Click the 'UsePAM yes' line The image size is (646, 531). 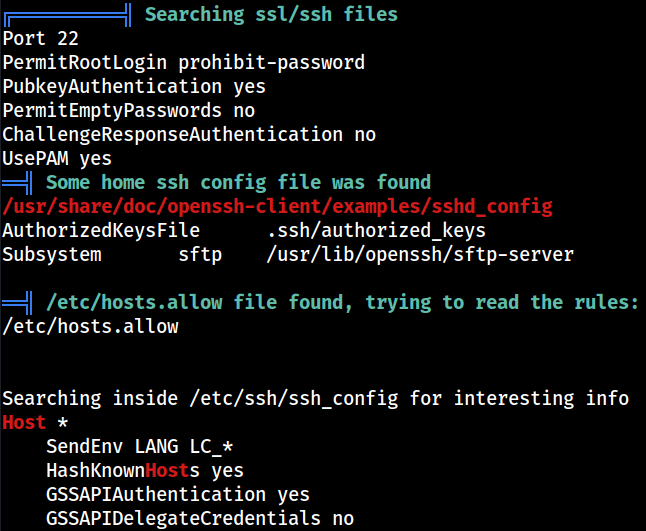[57, 159]
